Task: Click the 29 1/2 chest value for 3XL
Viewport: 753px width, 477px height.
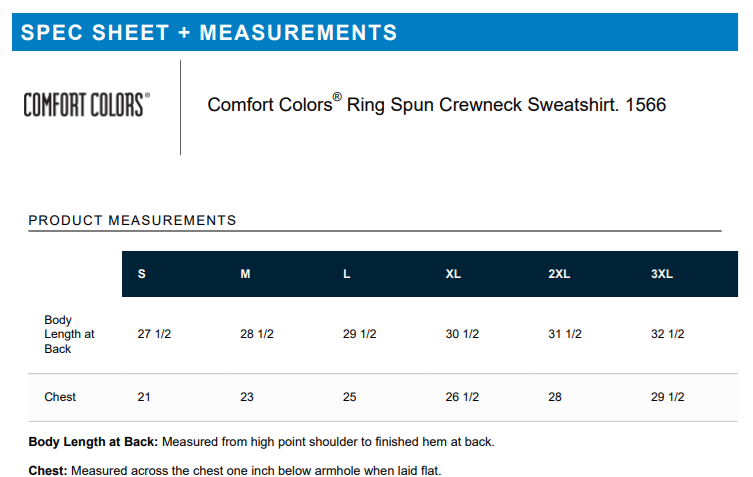Action: point(668,397)
